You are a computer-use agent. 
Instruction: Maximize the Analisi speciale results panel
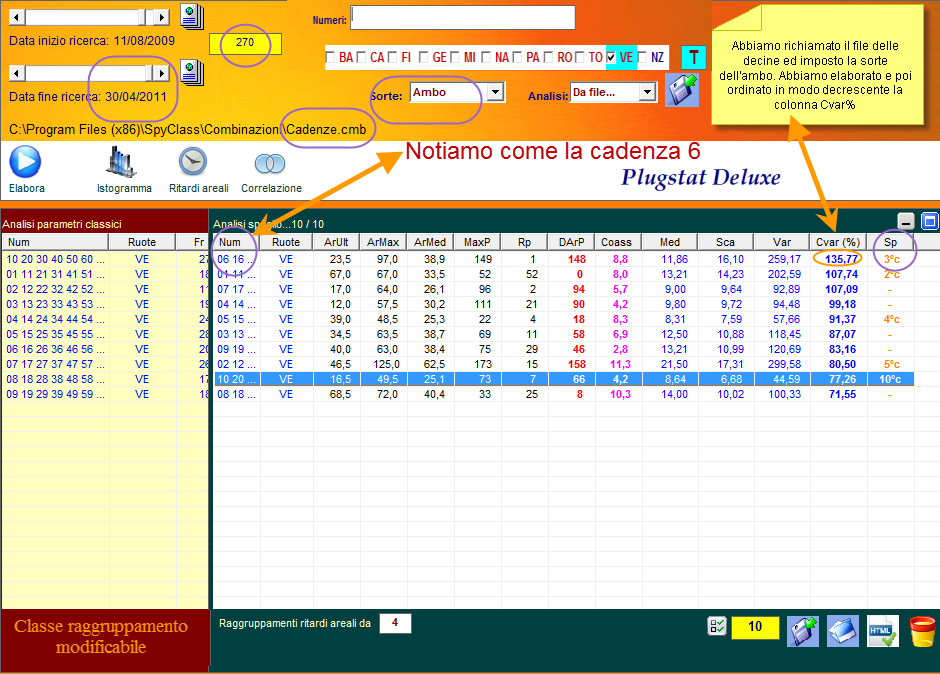[929, 221]
